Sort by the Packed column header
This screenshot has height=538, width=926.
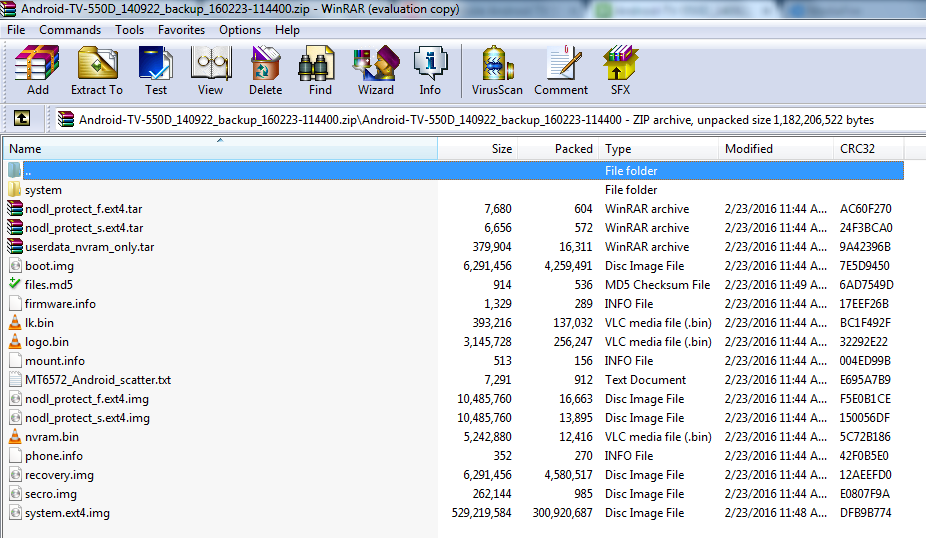(559, 149)
